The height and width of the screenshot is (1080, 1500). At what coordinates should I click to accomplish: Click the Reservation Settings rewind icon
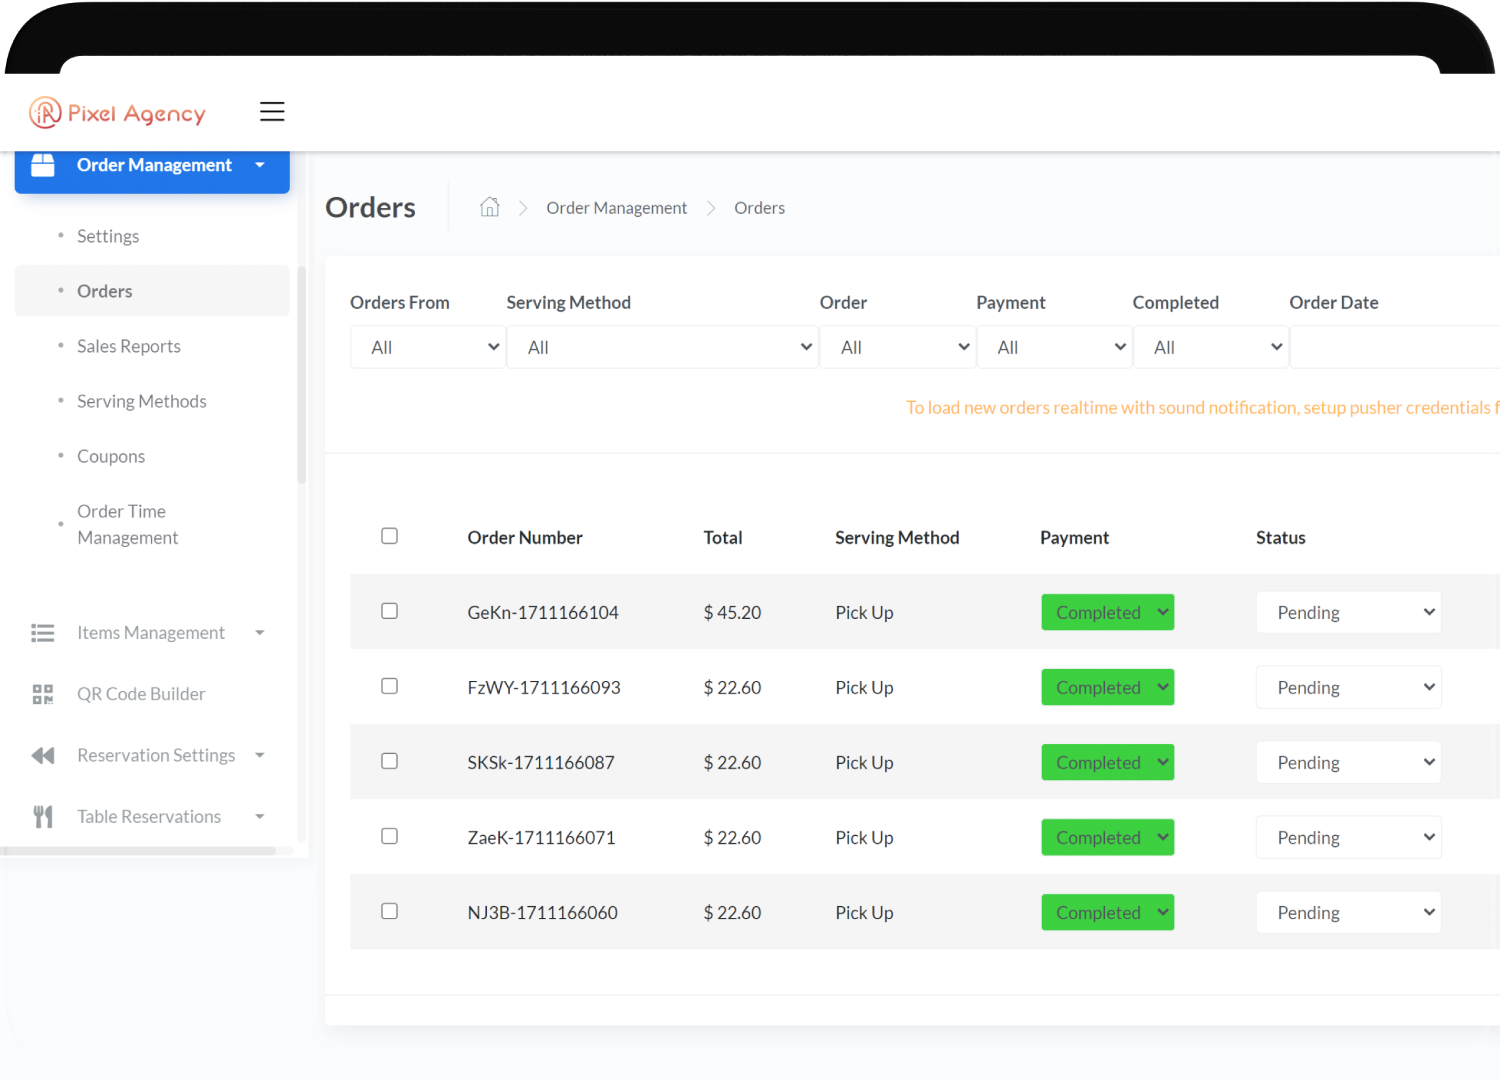pos(43,755)
